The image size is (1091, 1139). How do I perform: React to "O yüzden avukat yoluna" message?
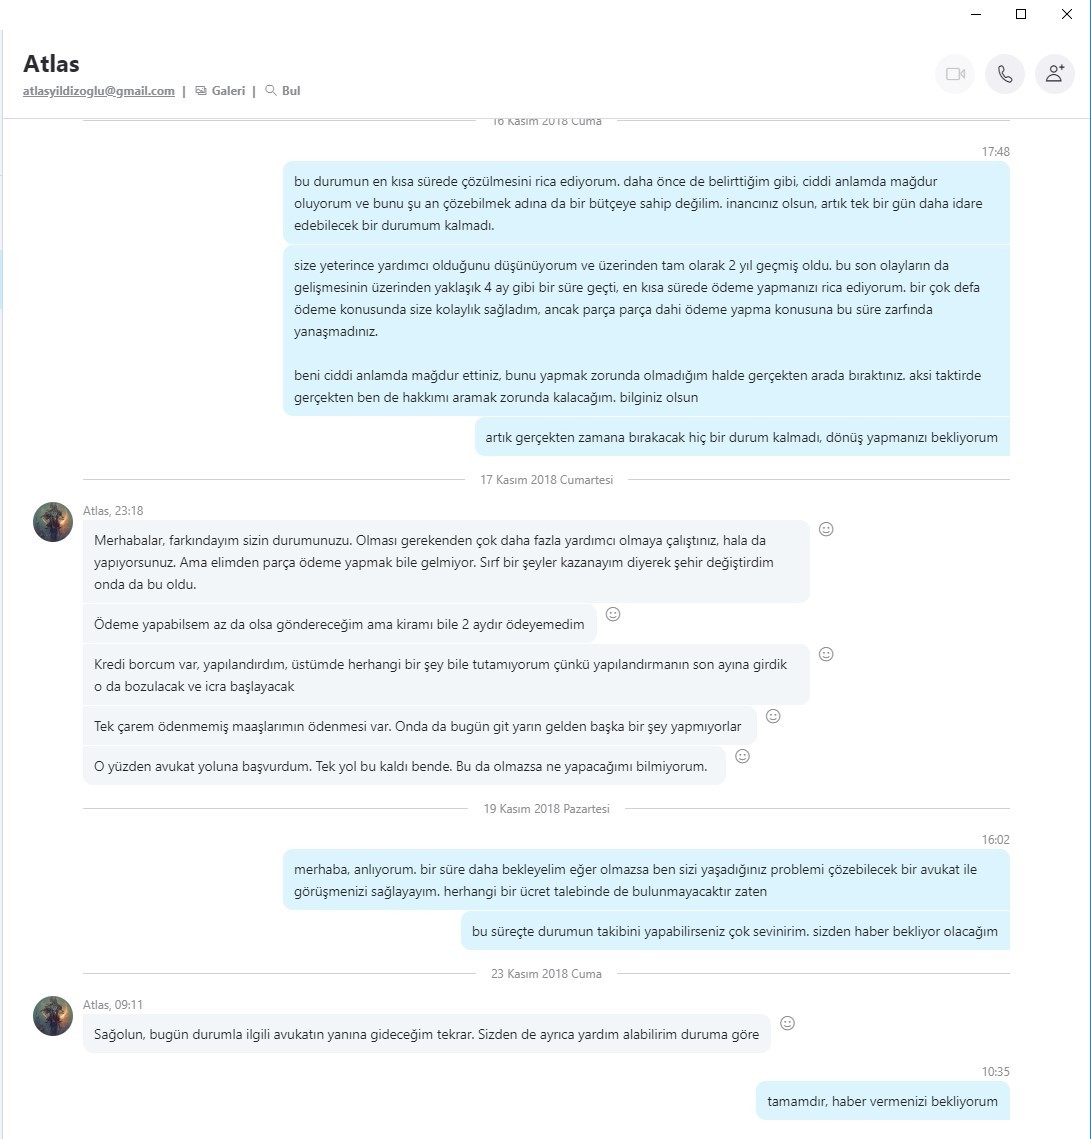(742, 755)
